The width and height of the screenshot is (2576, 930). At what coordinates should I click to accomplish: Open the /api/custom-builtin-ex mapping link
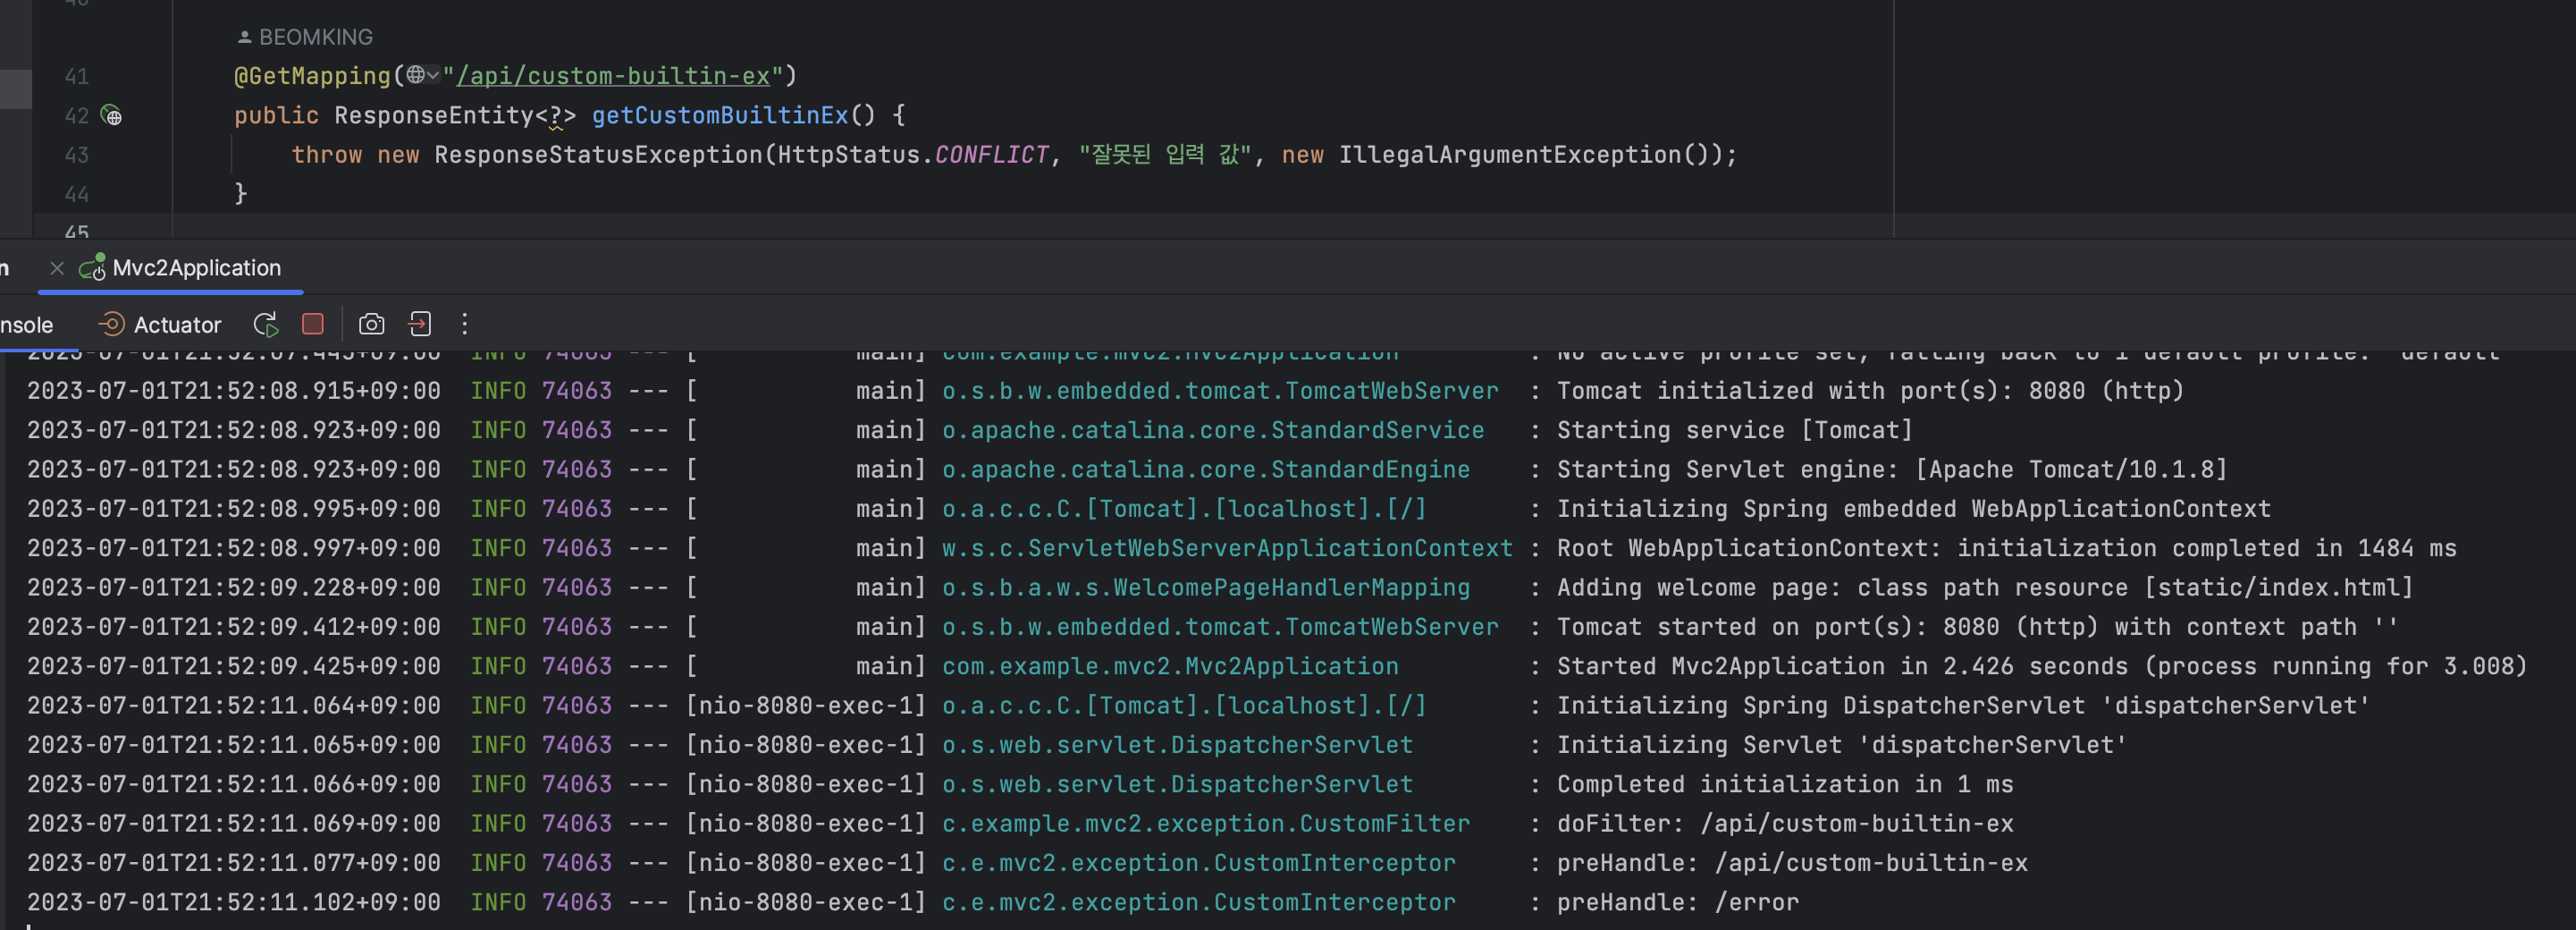[613, 76]
